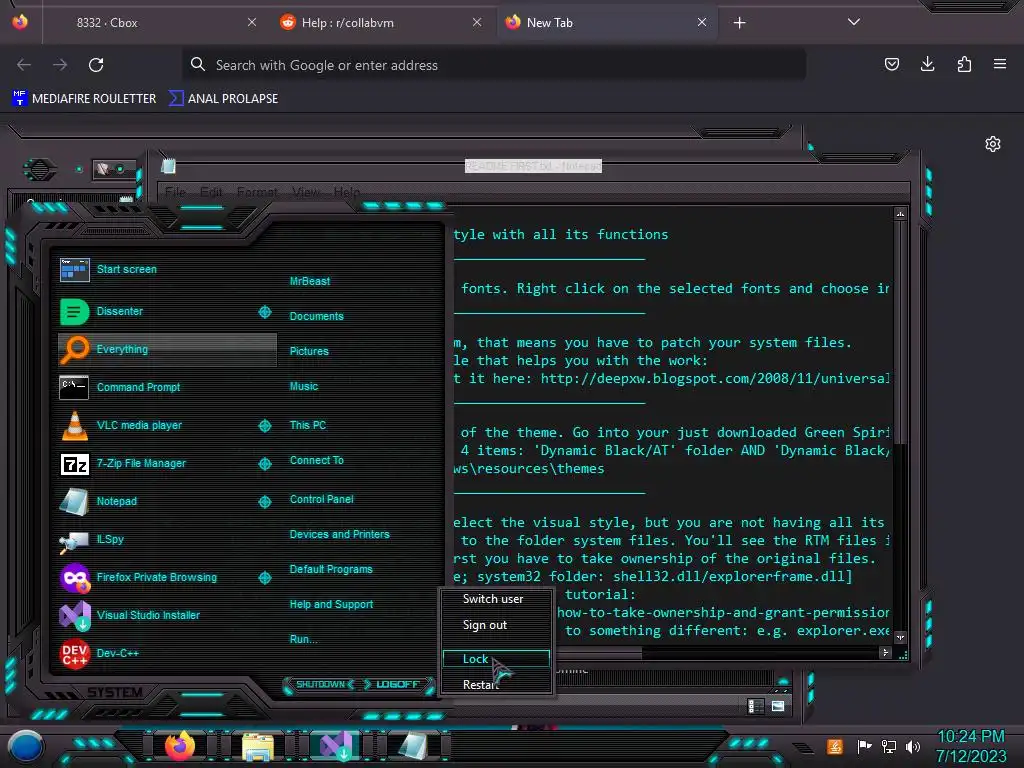Open network status in system tray
This screenshot has width=1024, height=768.
click(x=889, y=746)
